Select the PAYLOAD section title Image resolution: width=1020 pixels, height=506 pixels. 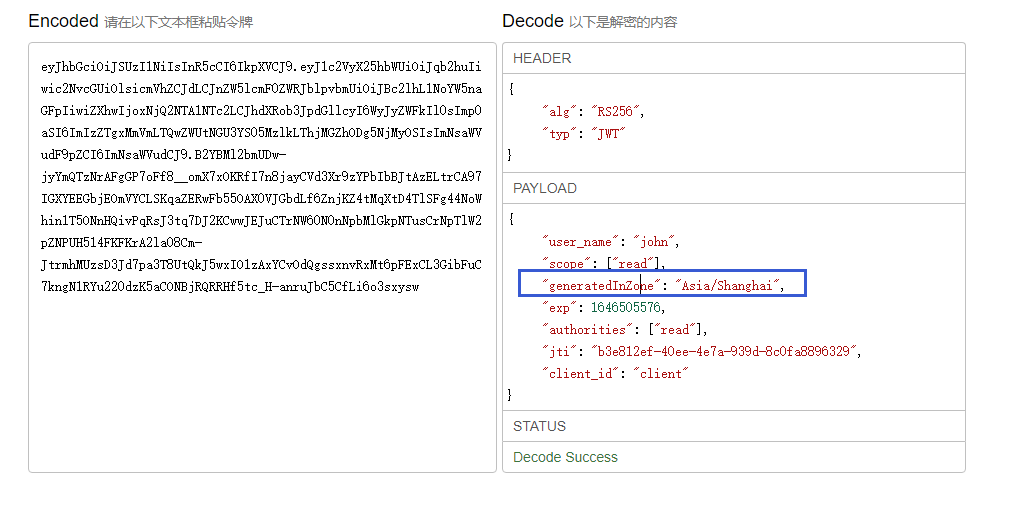pyautogui.click(x=544, y=189)
